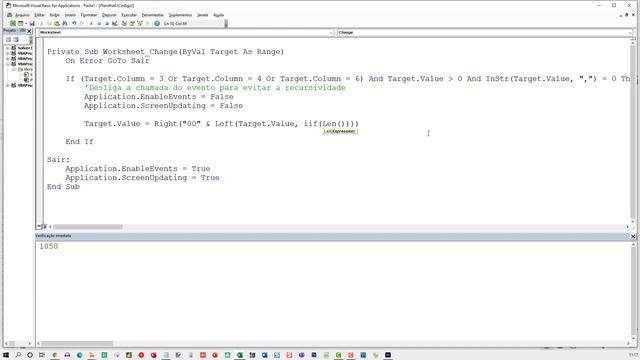
Task: Switch to Procedure View at code window bottom
Action: pyautogui.click(x=39, y=227)
